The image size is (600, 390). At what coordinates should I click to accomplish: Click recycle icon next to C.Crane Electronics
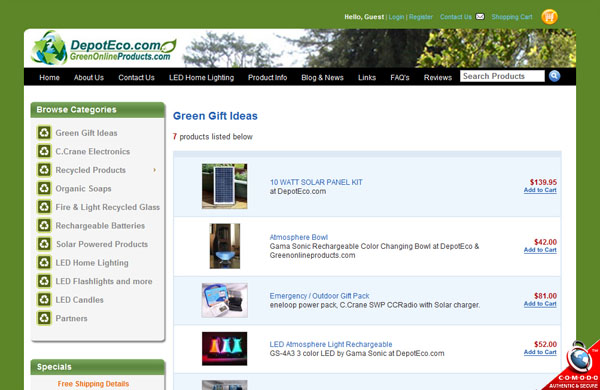coord(44,151)
